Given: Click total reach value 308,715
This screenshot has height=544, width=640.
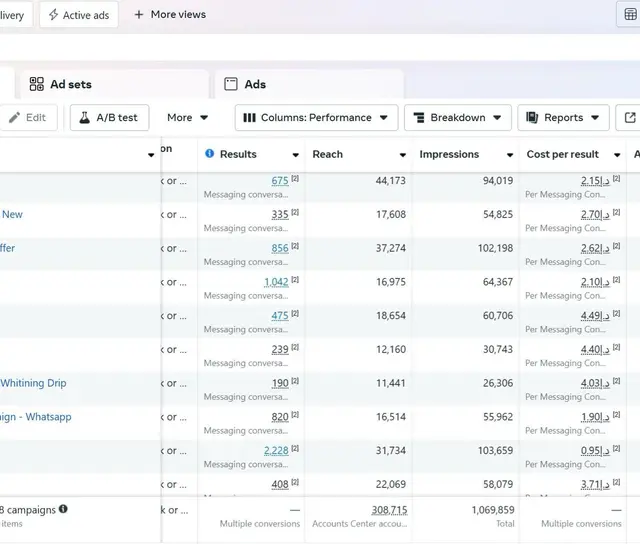Looking at the screenshot, I should click(x=389, y=510).
